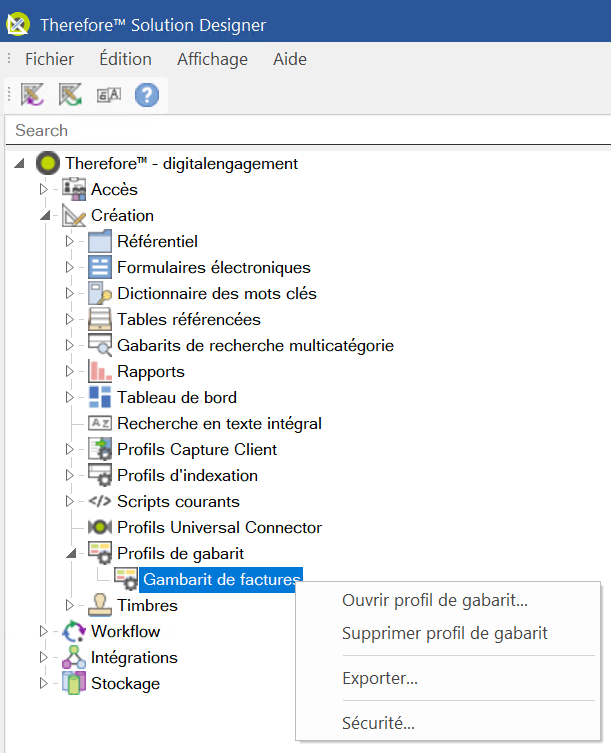
Task: Select the Workflow tree label
Action: point(125,631)
